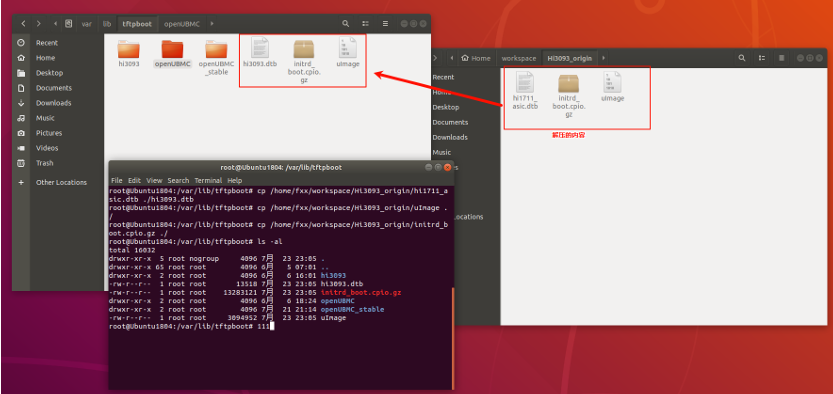Image resolution: width=833 pixels, height=394 pixels.
Task: Toggle list view in Hi3093_origin window
Action: point(762,58)
